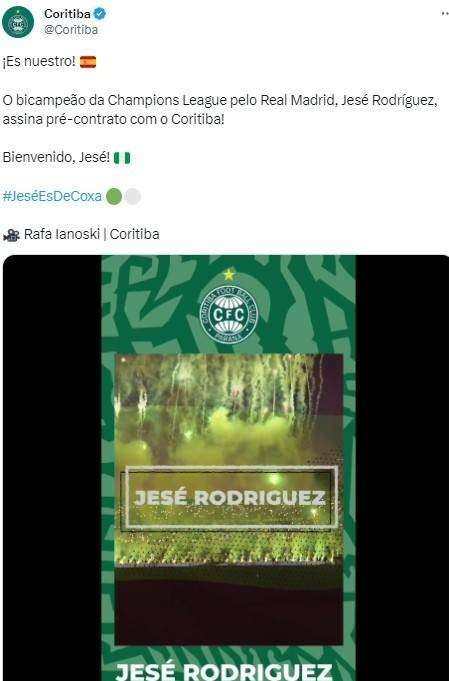Click the ¡Es nuestro! opening text
Screen dimensions: 449x681
pyautogui.click(x=39, y=62)
